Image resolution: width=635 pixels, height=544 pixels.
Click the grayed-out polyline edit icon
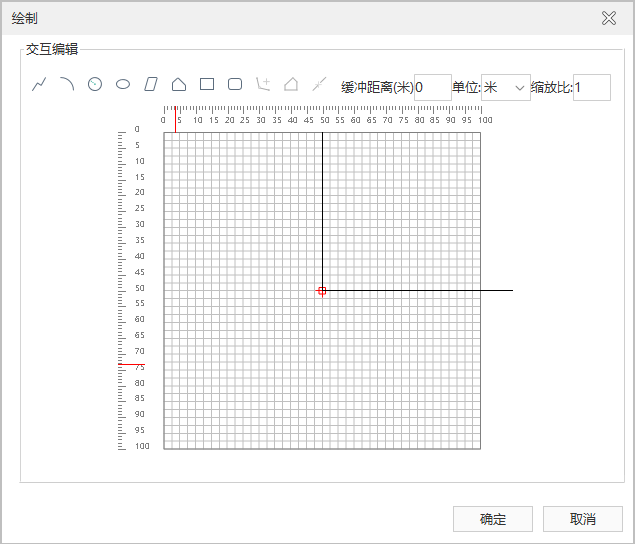(x=263, y=85)
